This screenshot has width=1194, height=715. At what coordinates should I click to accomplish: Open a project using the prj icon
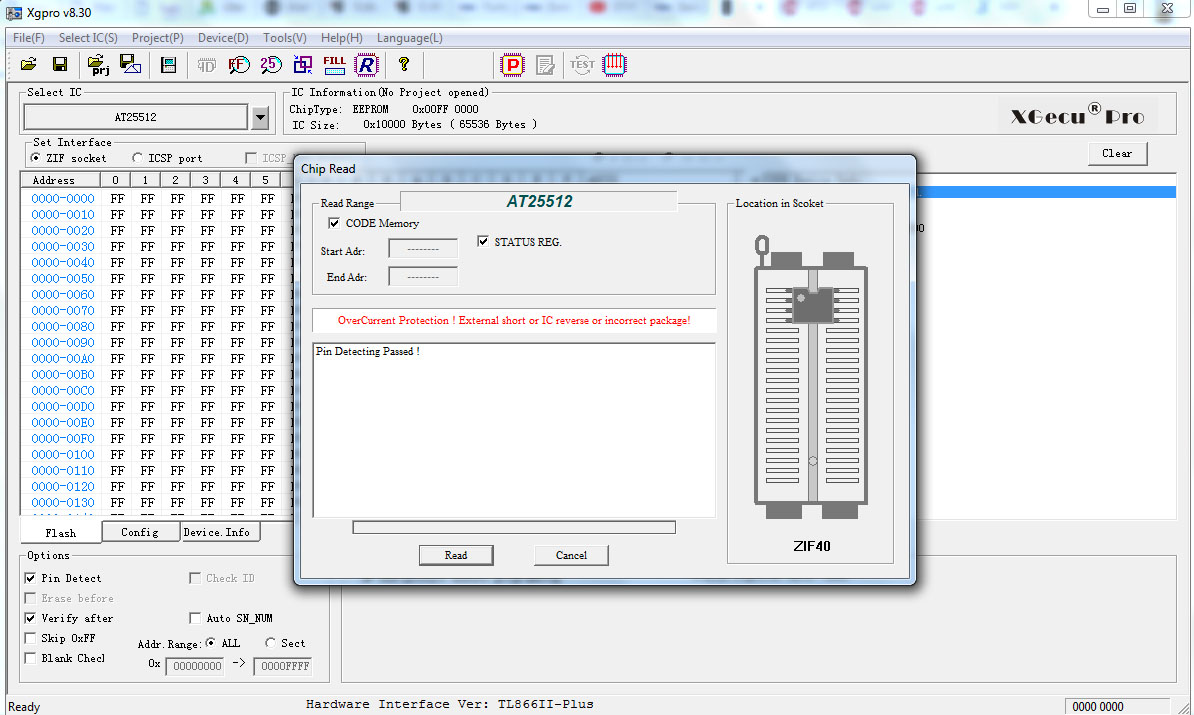click(97, 65)
